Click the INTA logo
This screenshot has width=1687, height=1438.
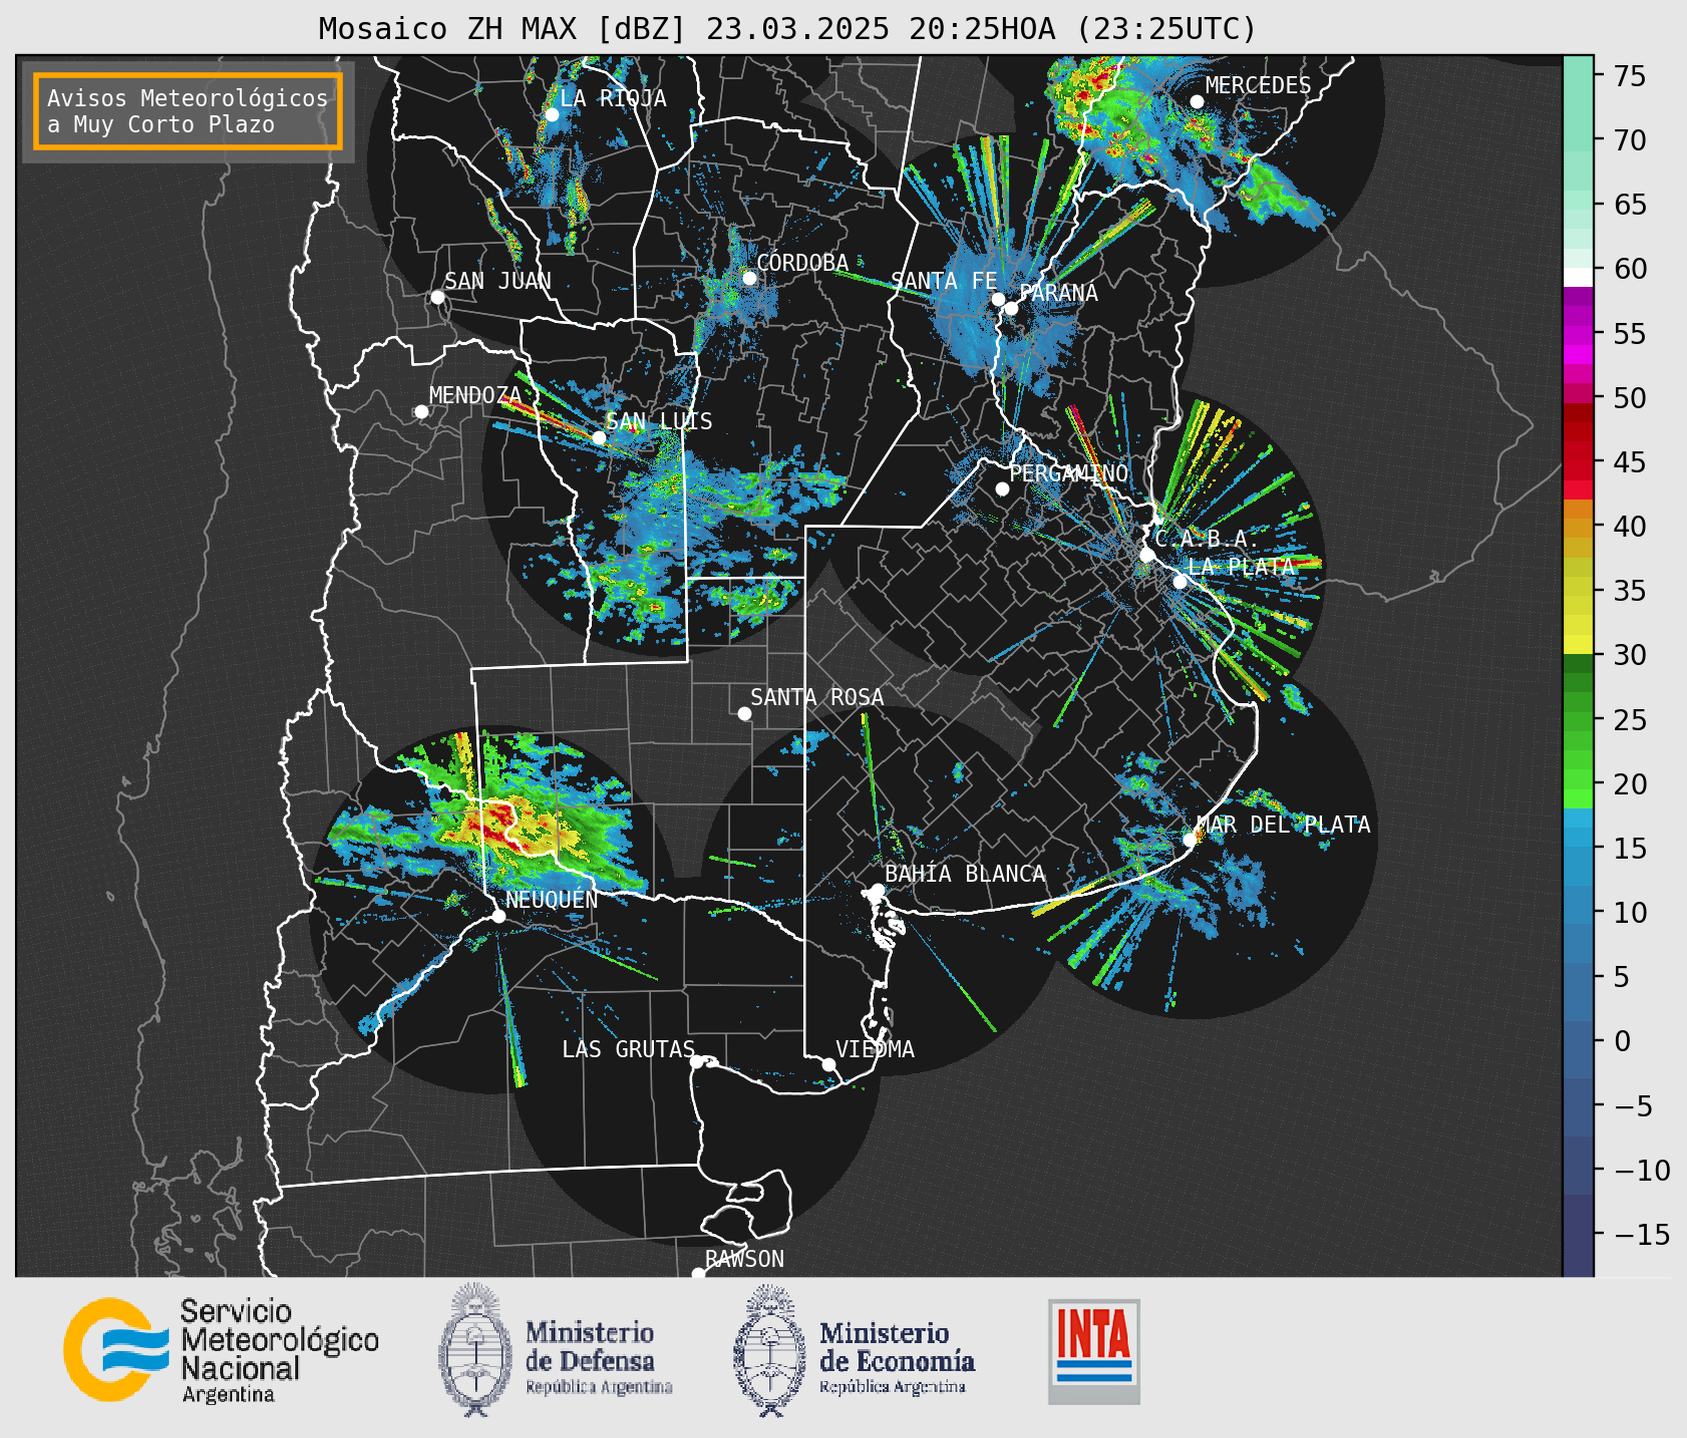[x=1094, y=1351]
